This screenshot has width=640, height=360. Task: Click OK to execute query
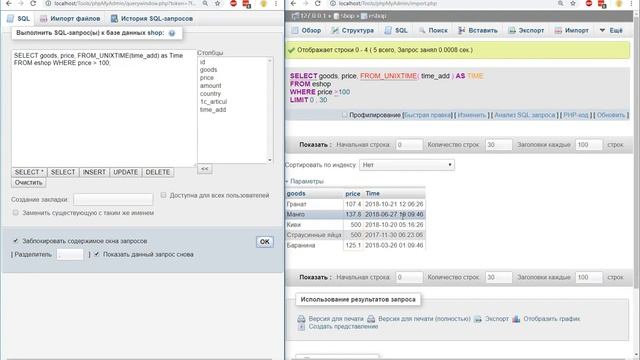coord(264,242)
